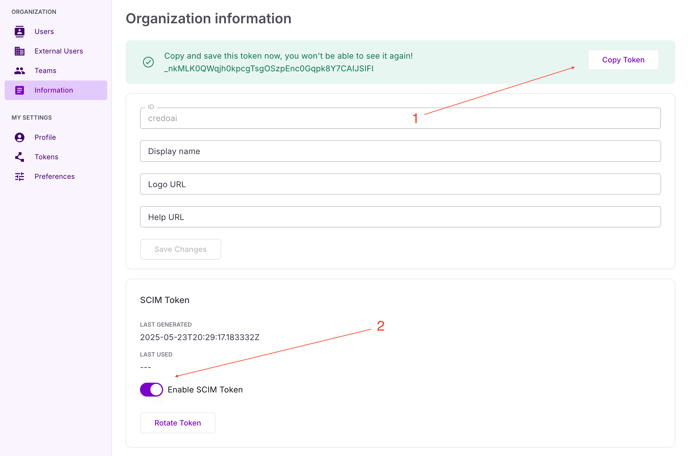The width and height of the screenshot is (688, 456).
Task: Click the Profile avatar icon
Action: (19, 138)
